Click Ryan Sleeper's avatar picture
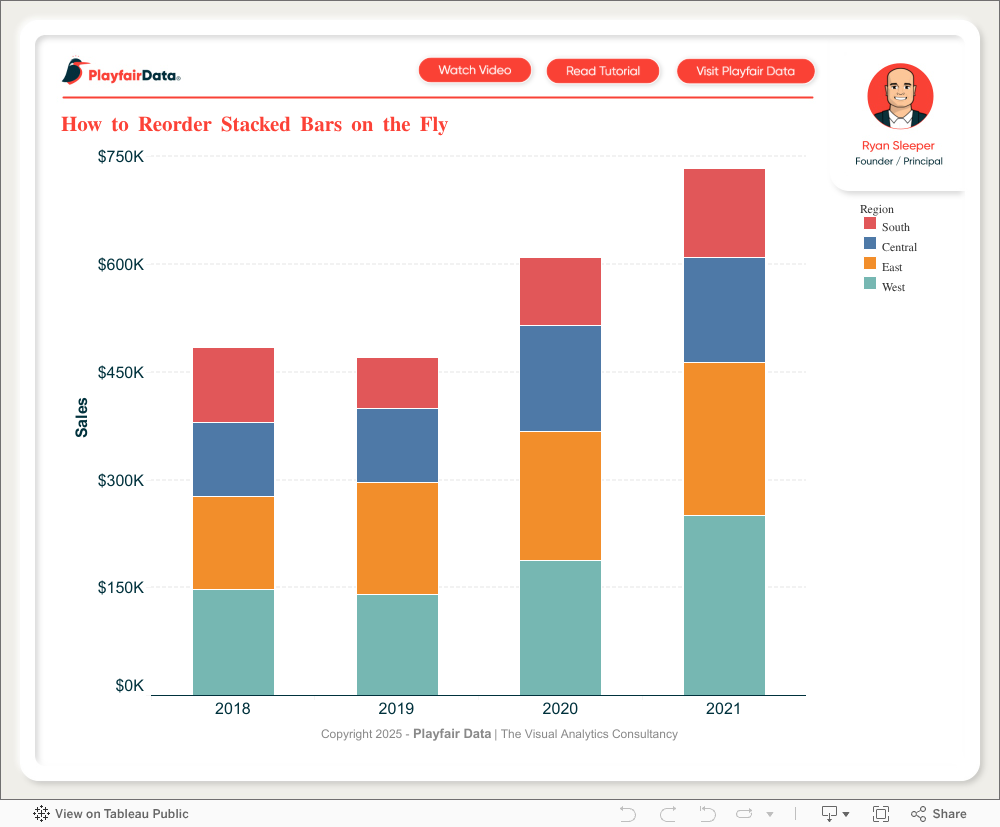Image resolution: width=1000 pixels, height=827 pixels. click(899, 97)
